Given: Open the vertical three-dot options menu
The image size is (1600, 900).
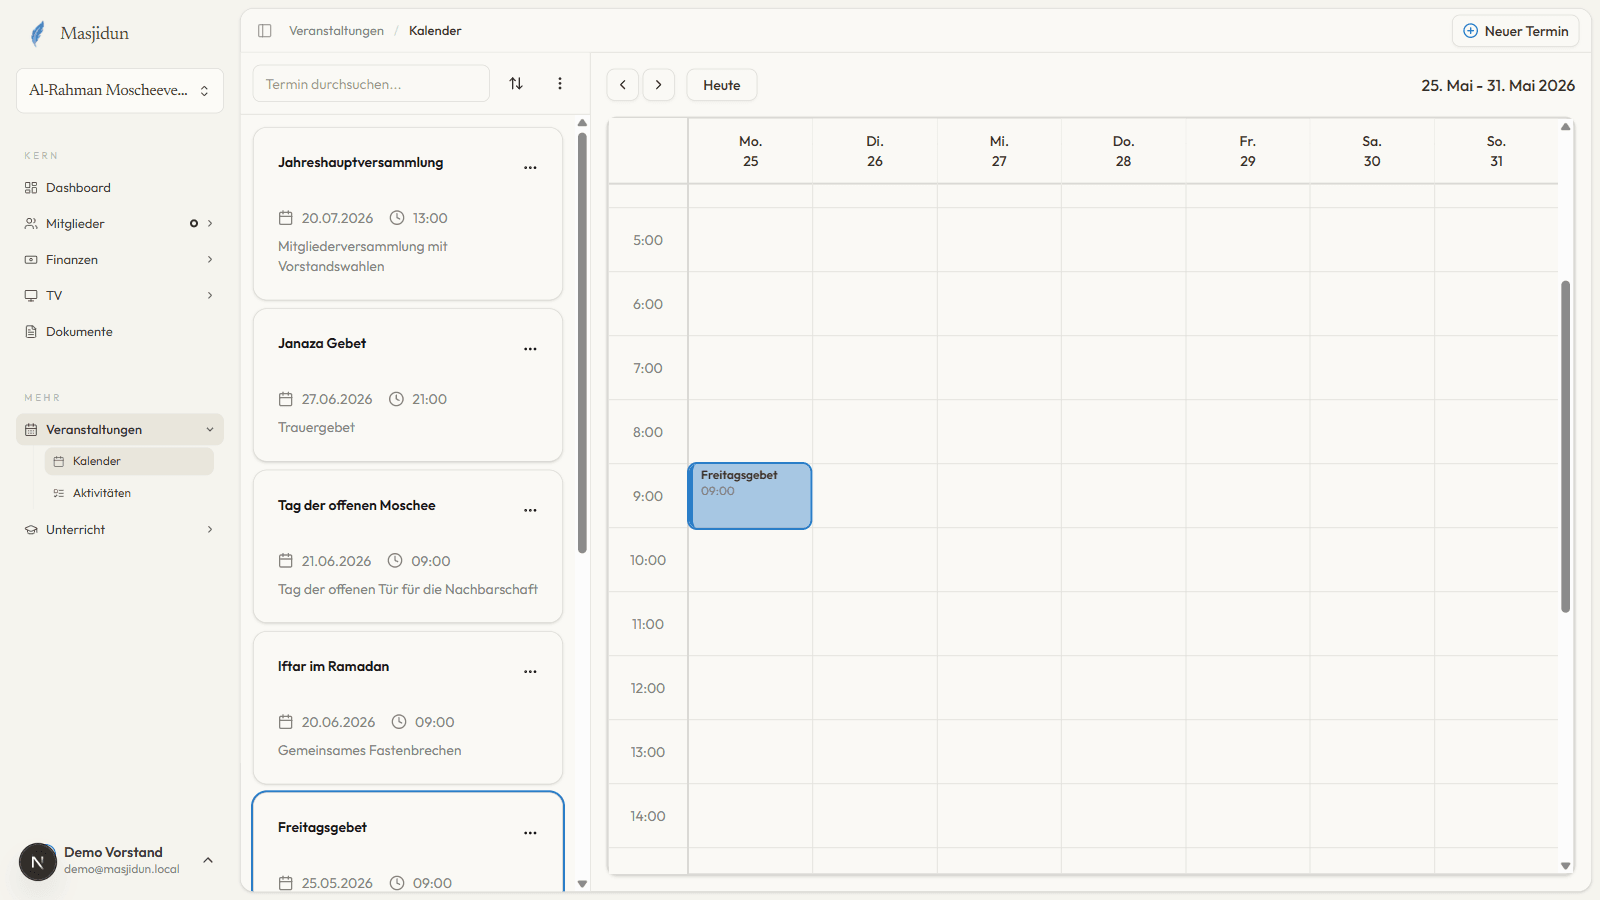Looking at the screenshot, I should (560, 84).
